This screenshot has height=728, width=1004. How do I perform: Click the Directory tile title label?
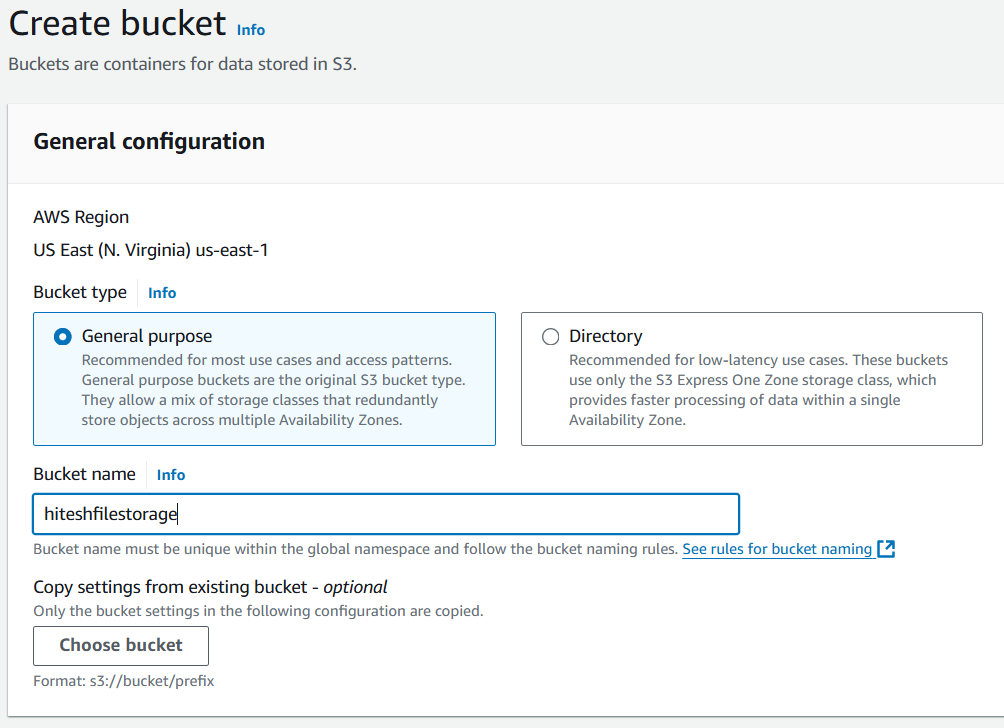(605, 336)
